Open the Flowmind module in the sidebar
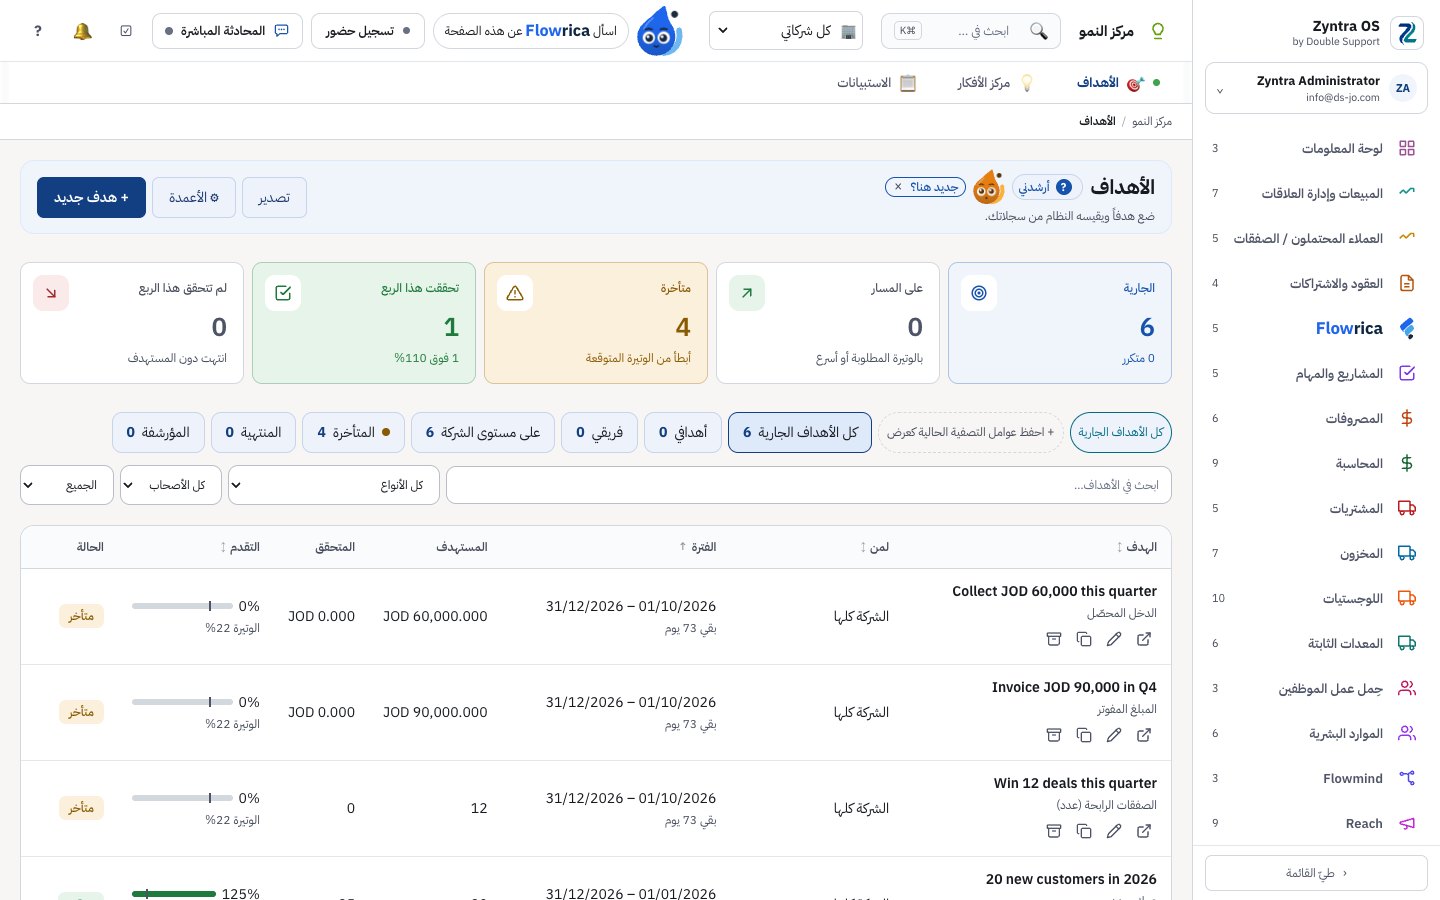Screen dimensions: 1440x900 [x=1314, y=778]
